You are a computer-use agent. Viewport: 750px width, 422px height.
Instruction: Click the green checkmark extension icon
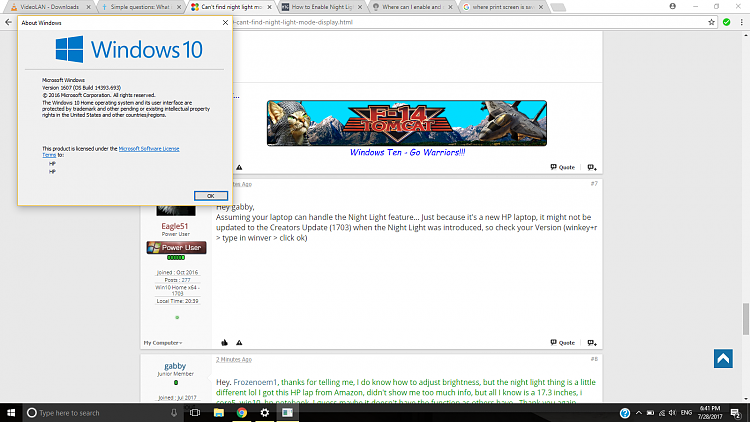pos(727,22)
